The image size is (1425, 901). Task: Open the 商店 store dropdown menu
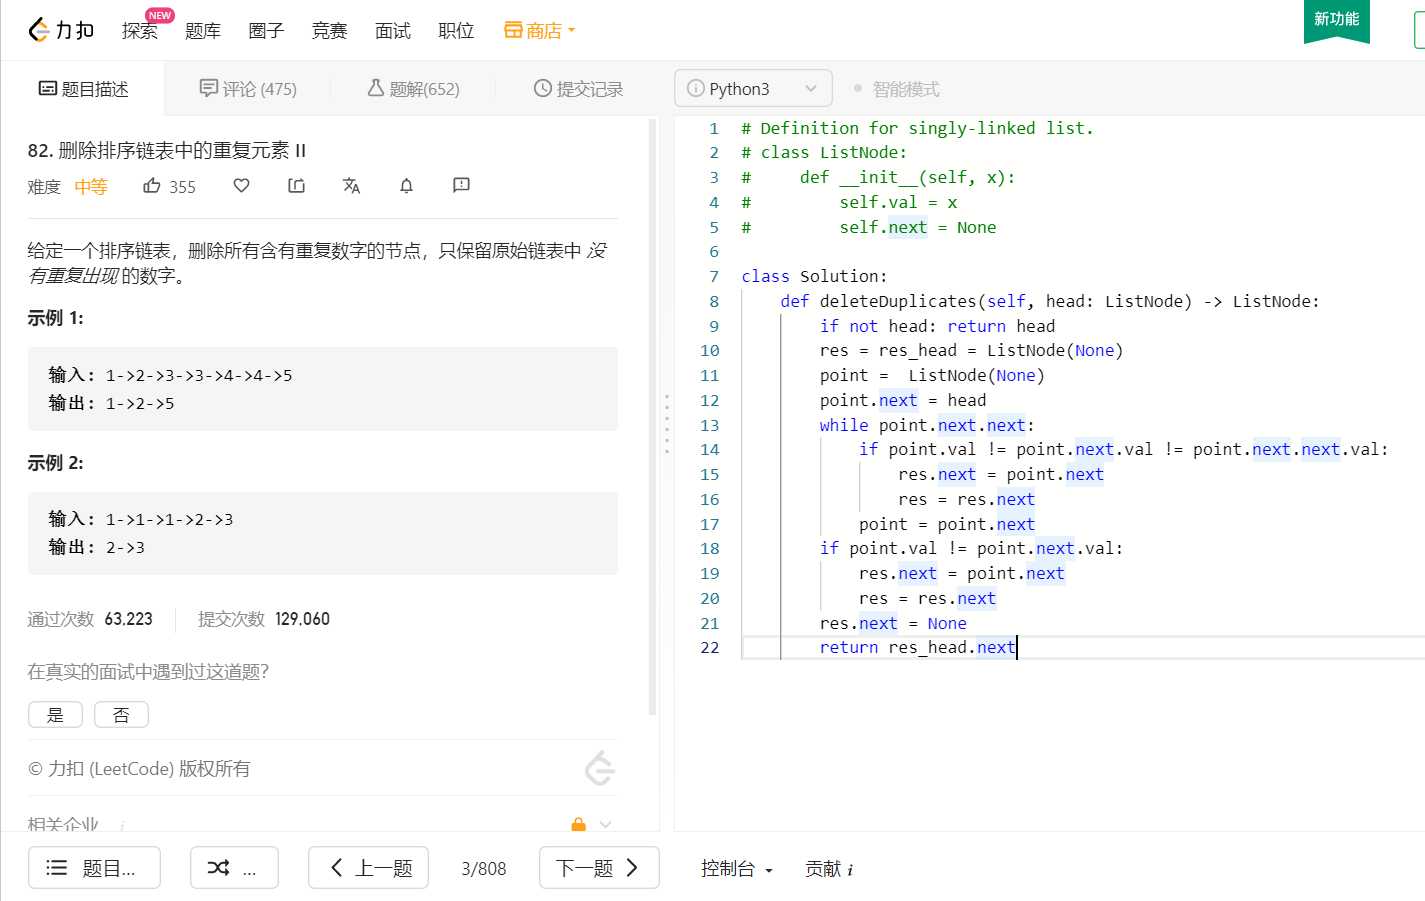point(540,31)
